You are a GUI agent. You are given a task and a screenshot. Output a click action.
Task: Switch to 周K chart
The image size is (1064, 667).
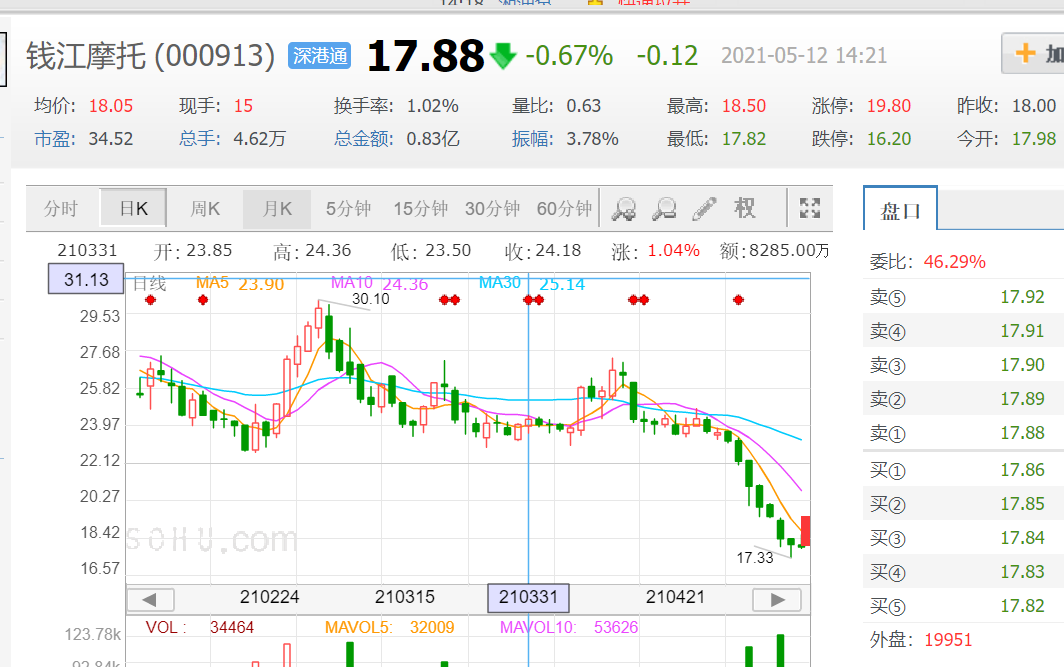tap(205, 208)
